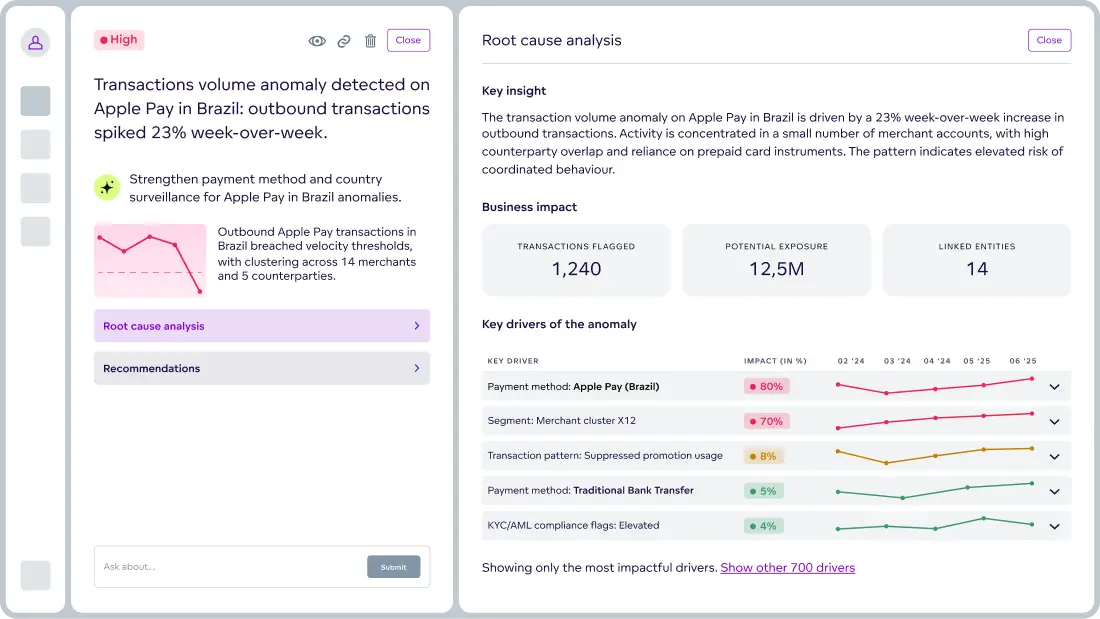Open the Recommendations section
This screenshot has width=1100, height=619.
coord(262,368)
